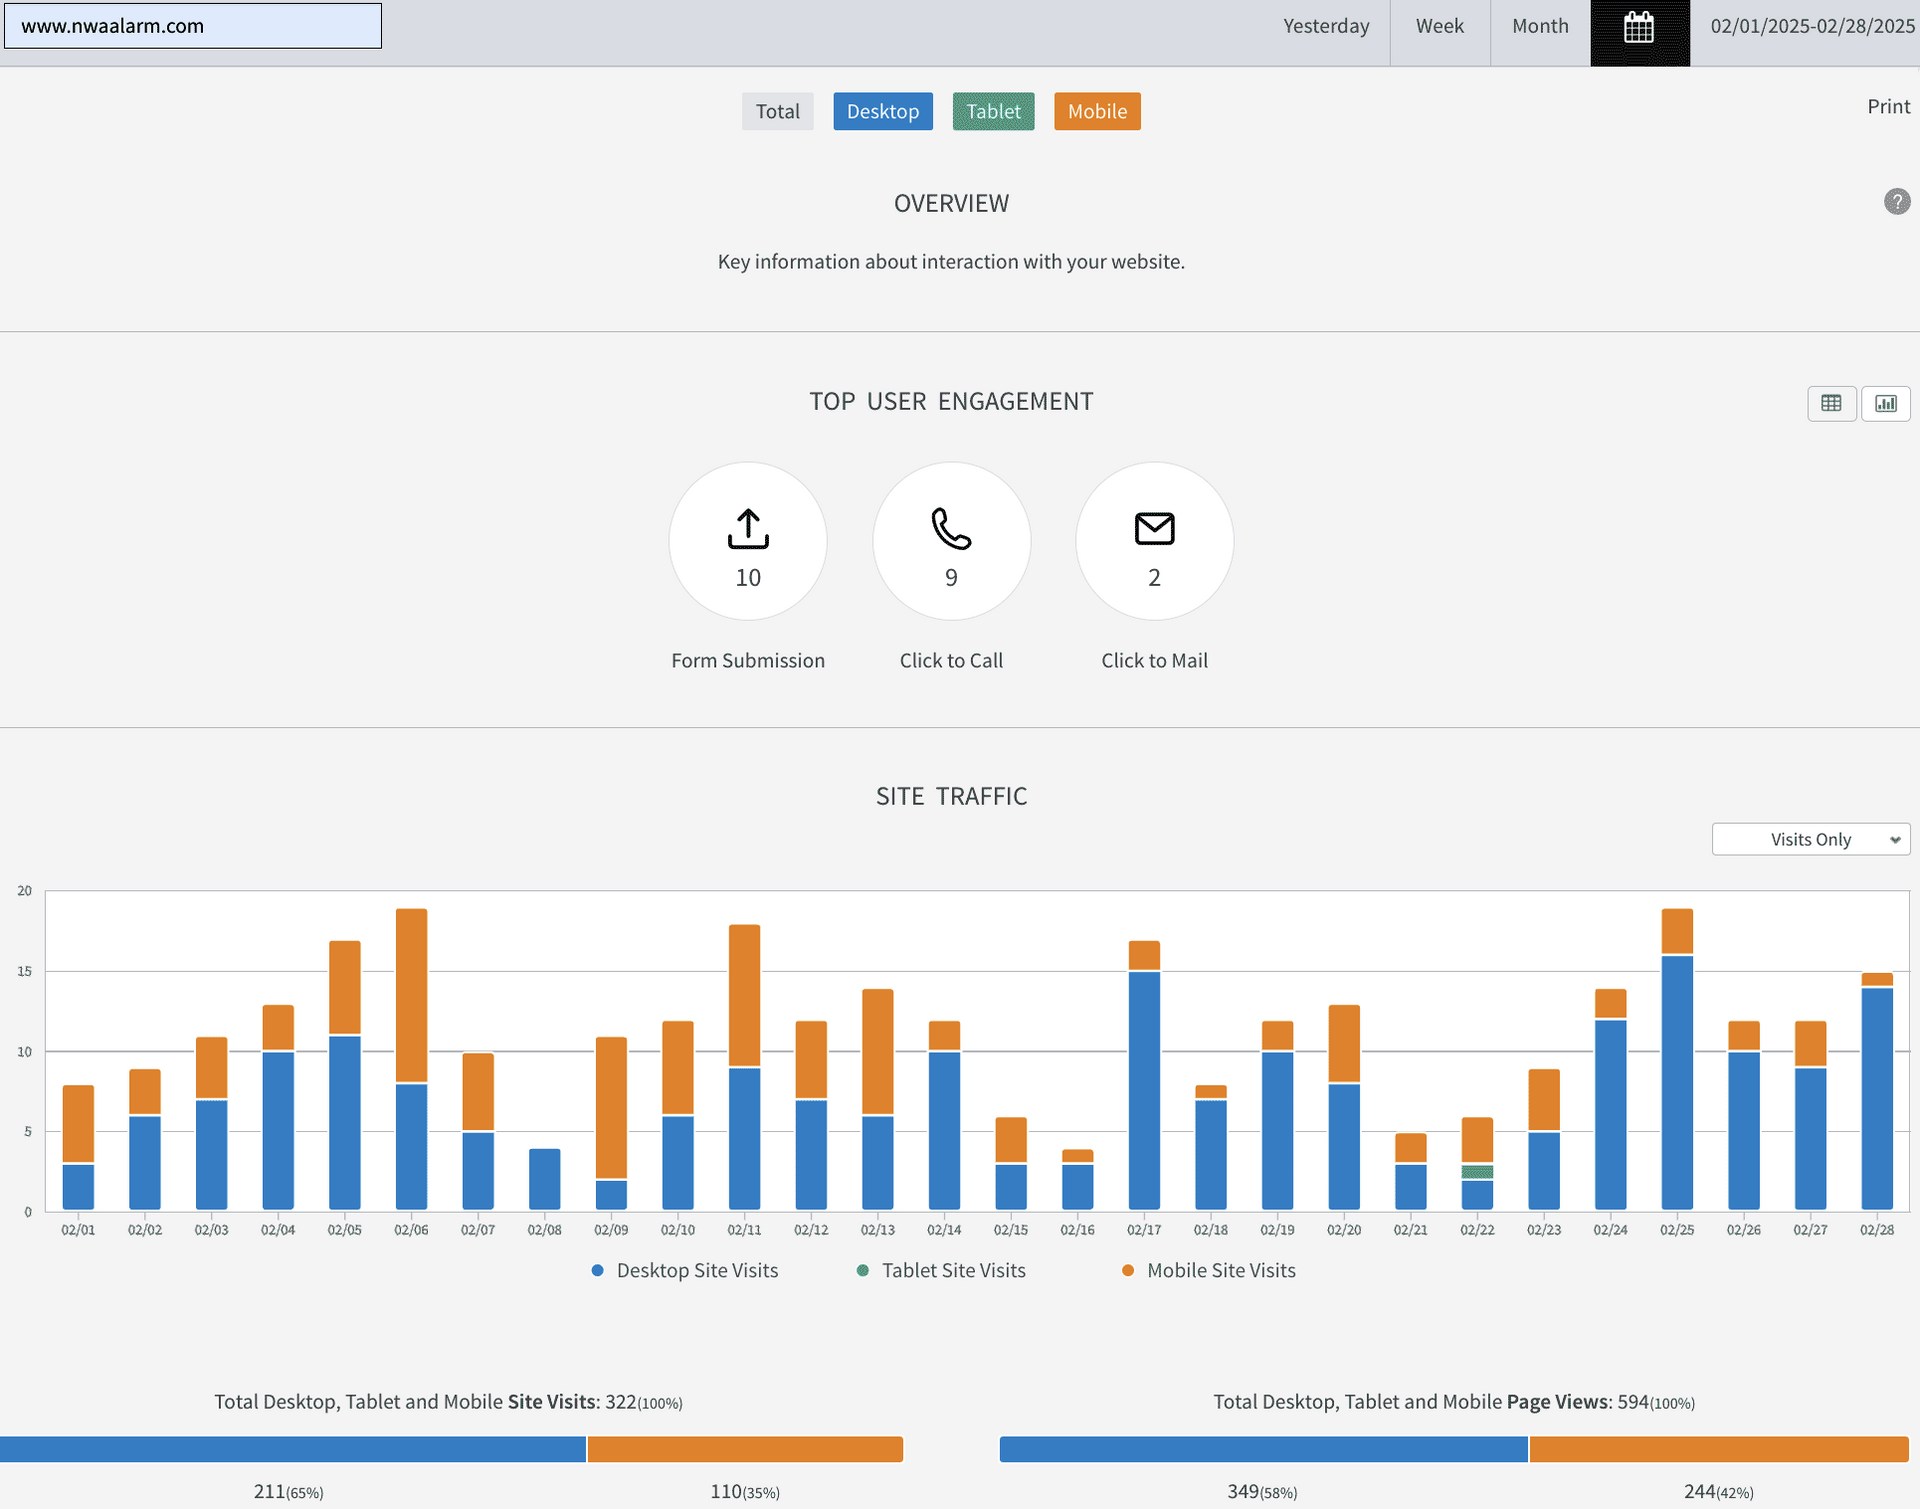Click the 02/06 bar in traffic chart
This screenshot has width=1920, height=1509.
point(411,1060)
